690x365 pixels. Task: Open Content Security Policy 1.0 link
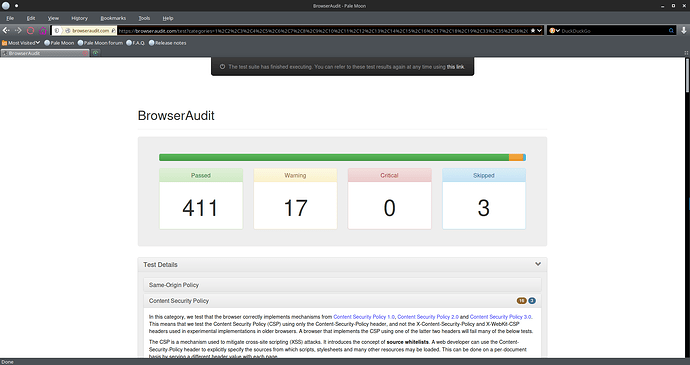364,317
